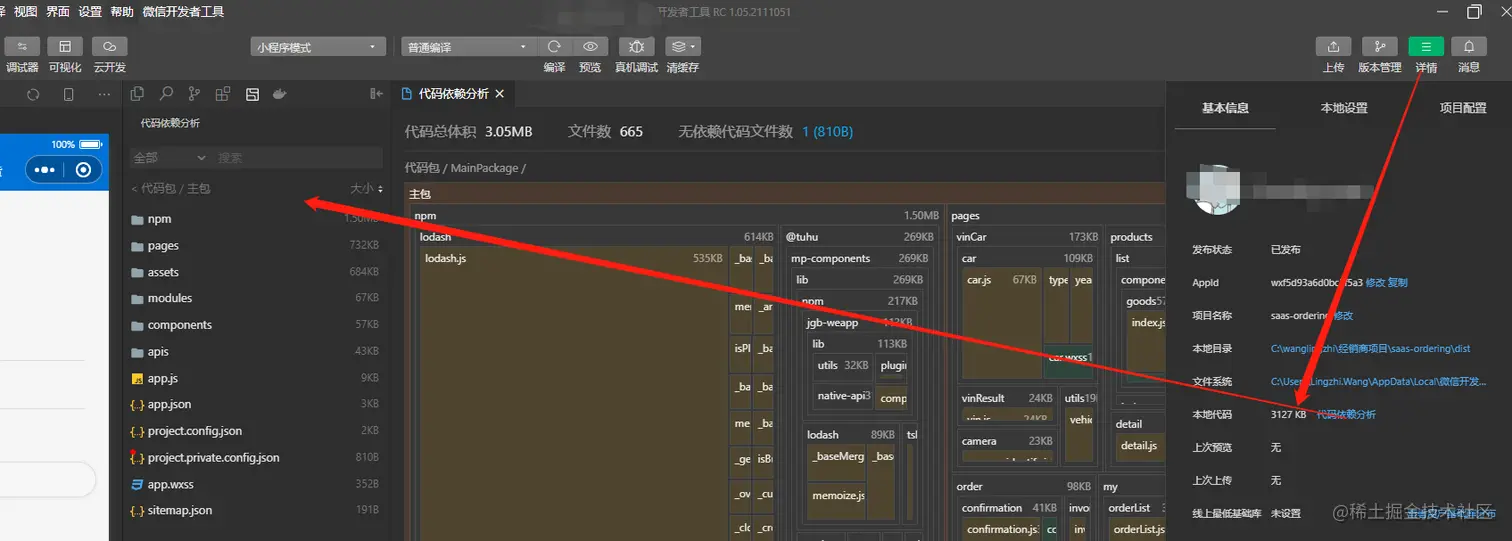Open the 清缓存 clear cache dropdown

682,47
